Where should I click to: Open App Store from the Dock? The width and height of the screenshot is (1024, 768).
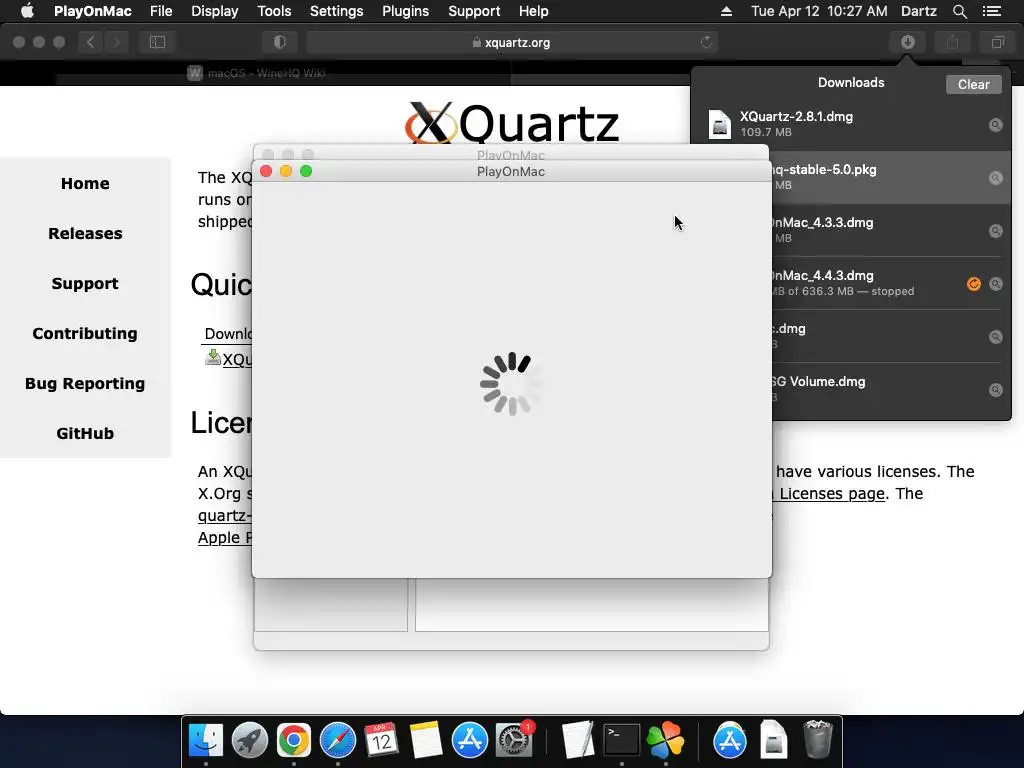(x=470, y=741)
